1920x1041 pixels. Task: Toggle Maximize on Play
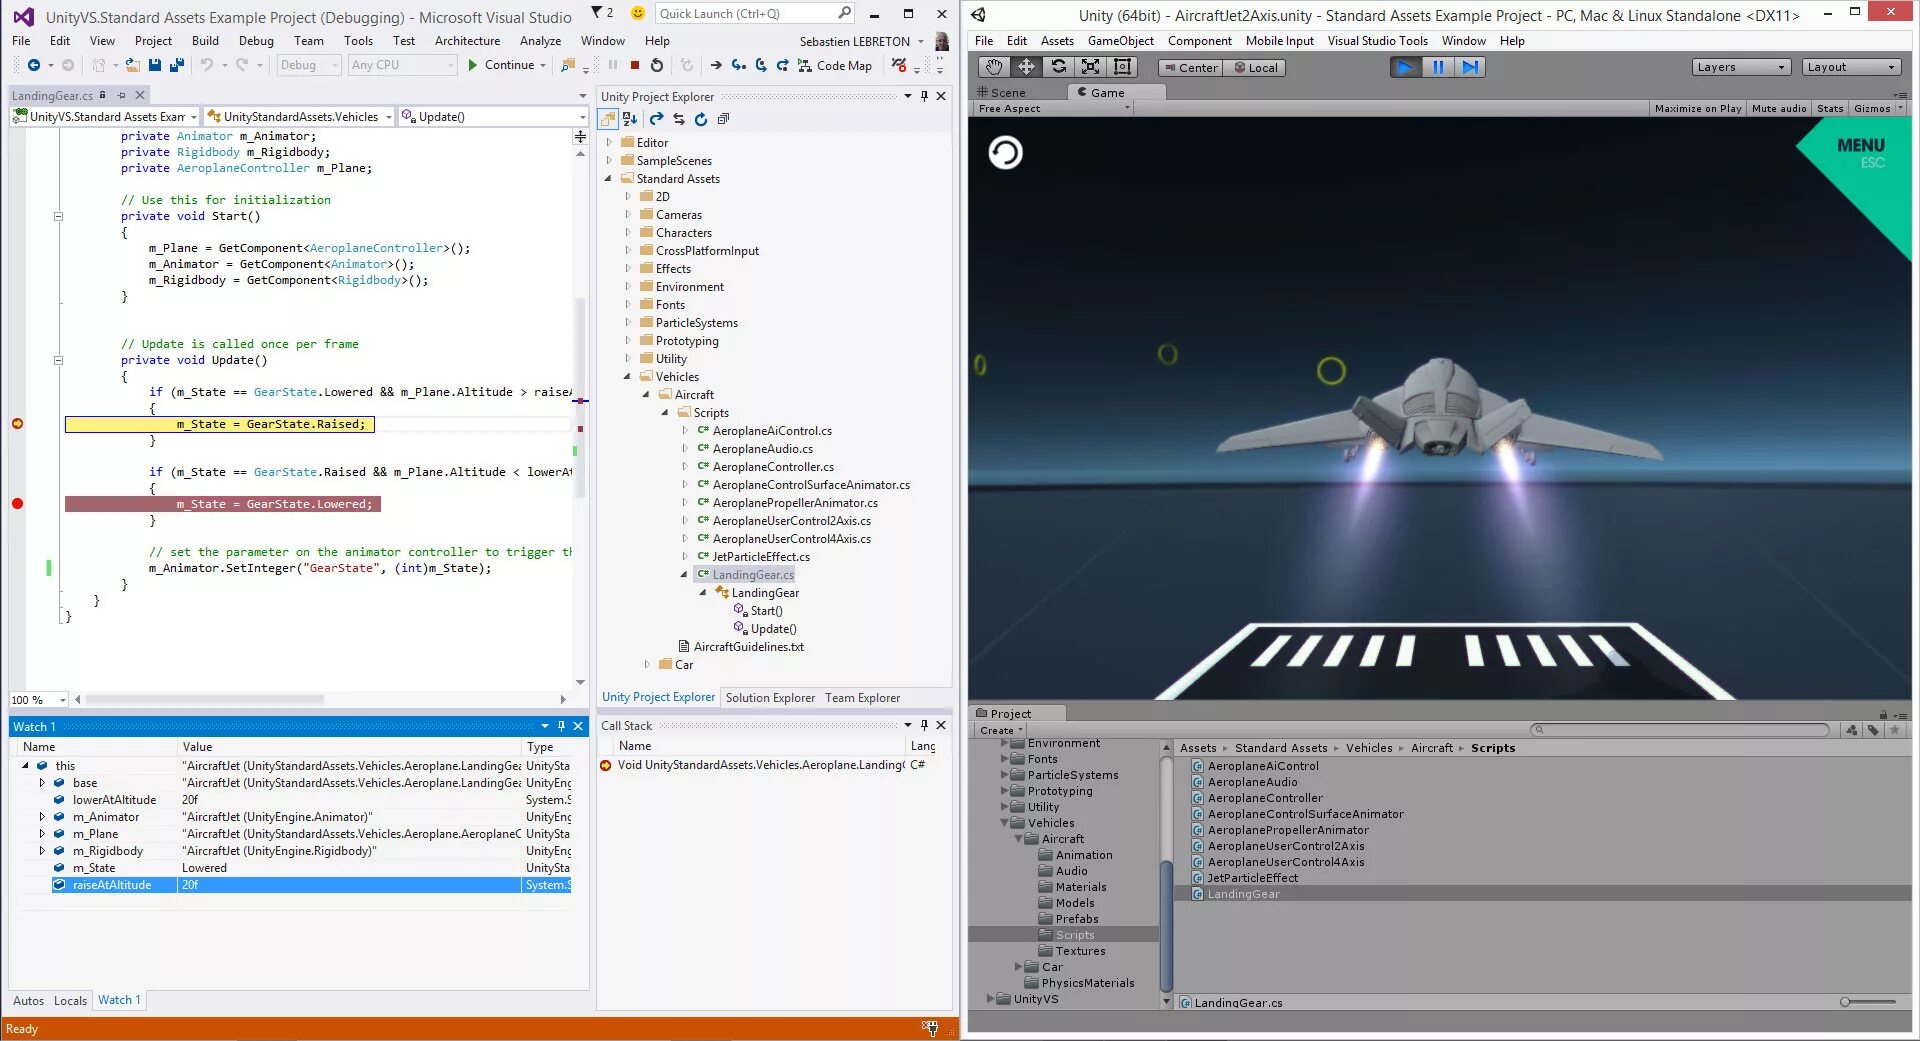(1697, 108)
